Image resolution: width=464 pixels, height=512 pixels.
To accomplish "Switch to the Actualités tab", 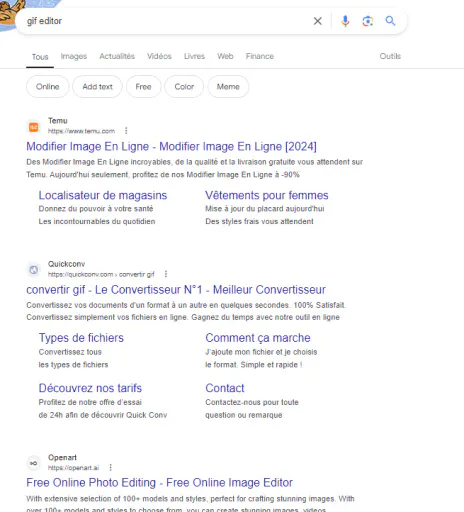I will (x=117, y=56).
